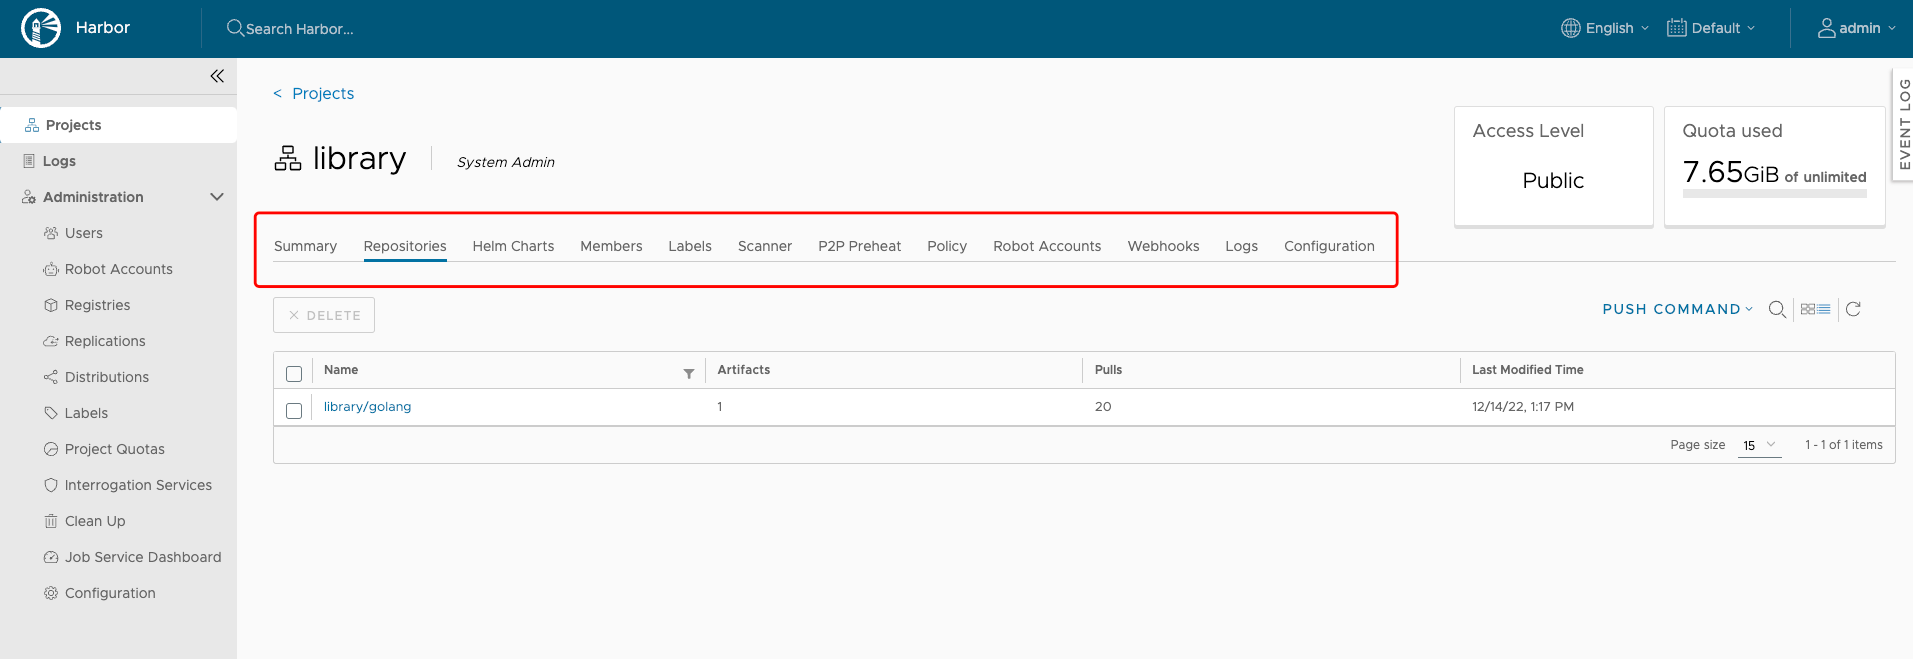The image size is (1913, 659).
Task: Open the EVENT LOG side panel
Action: pyautogui.click(x=1902, y=124)
